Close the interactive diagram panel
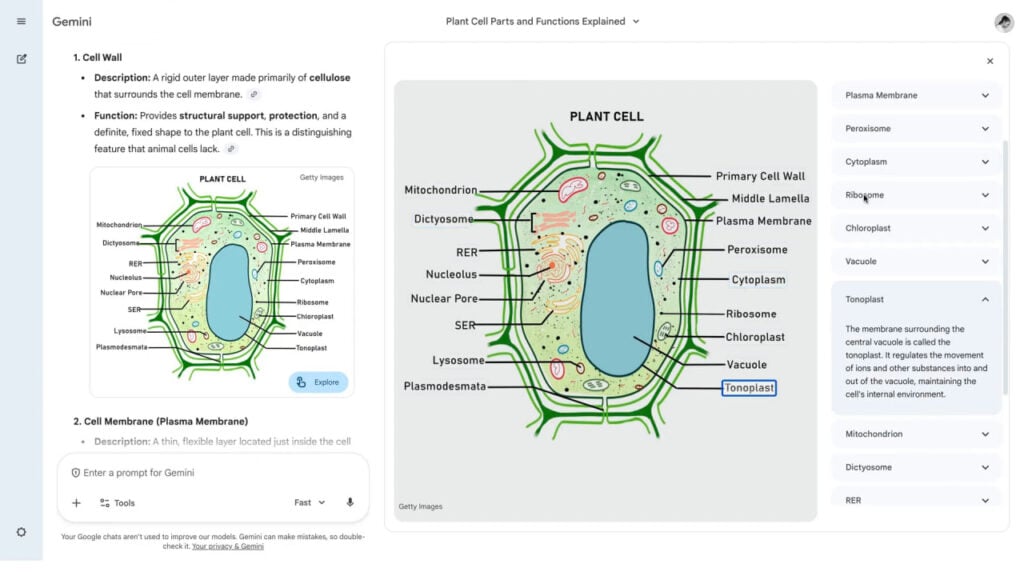This screenshot has height=576, width=1024. tap(990, 61)
